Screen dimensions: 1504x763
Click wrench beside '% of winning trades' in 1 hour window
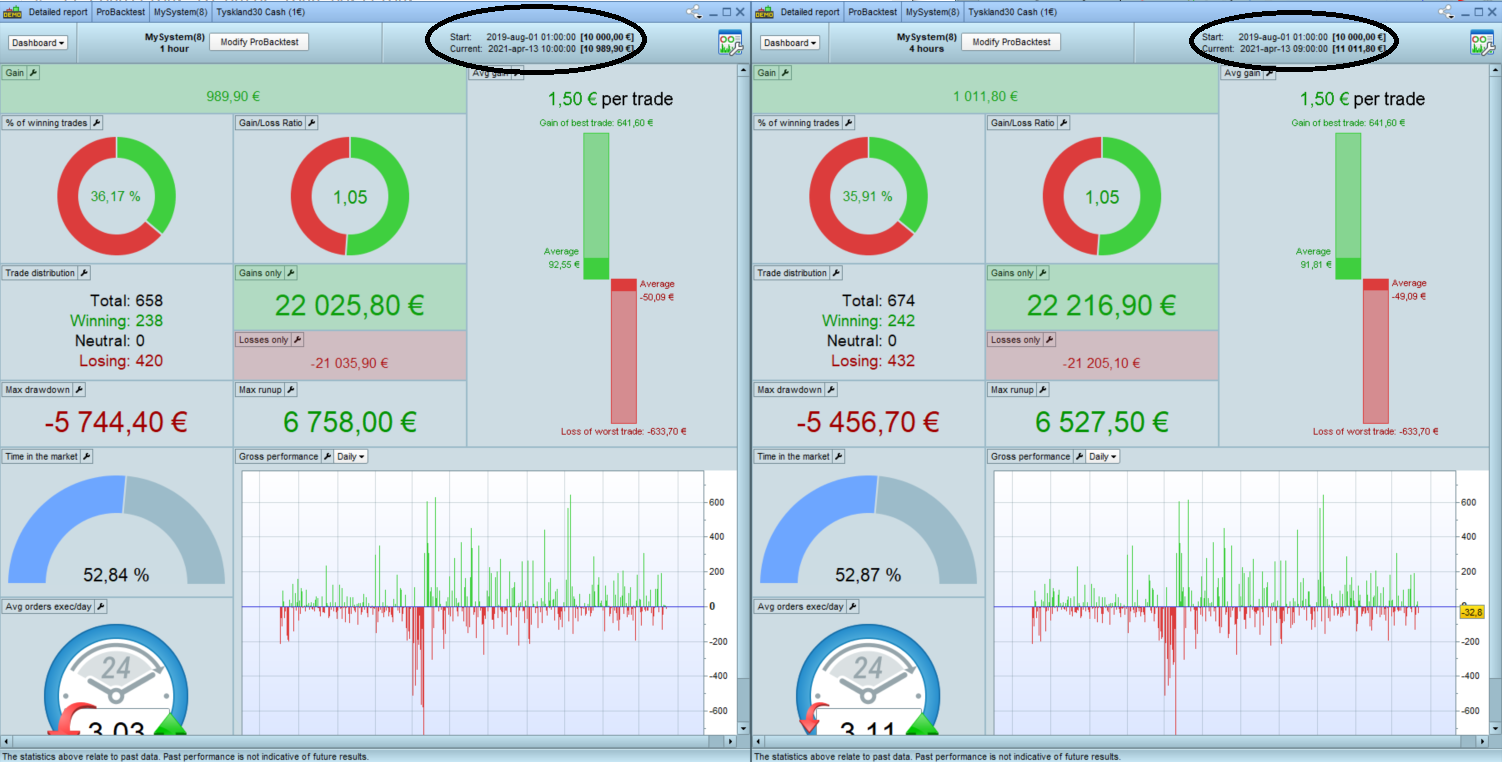pos(97,123)
